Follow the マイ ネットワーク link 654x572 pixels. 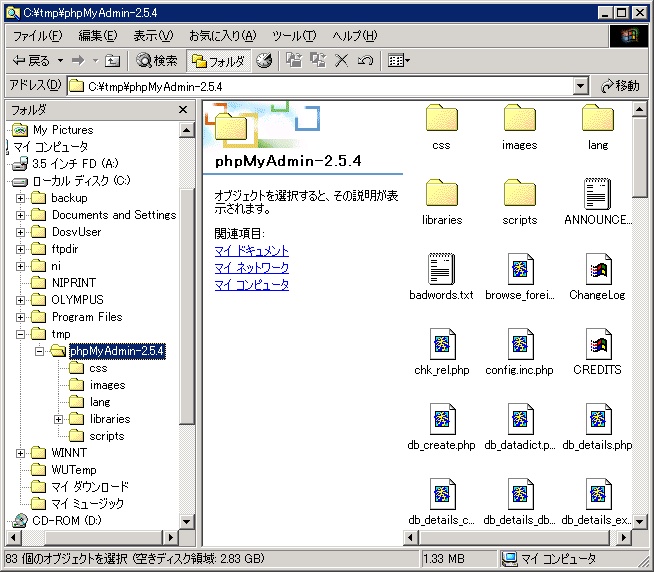[x=252, y=268]
